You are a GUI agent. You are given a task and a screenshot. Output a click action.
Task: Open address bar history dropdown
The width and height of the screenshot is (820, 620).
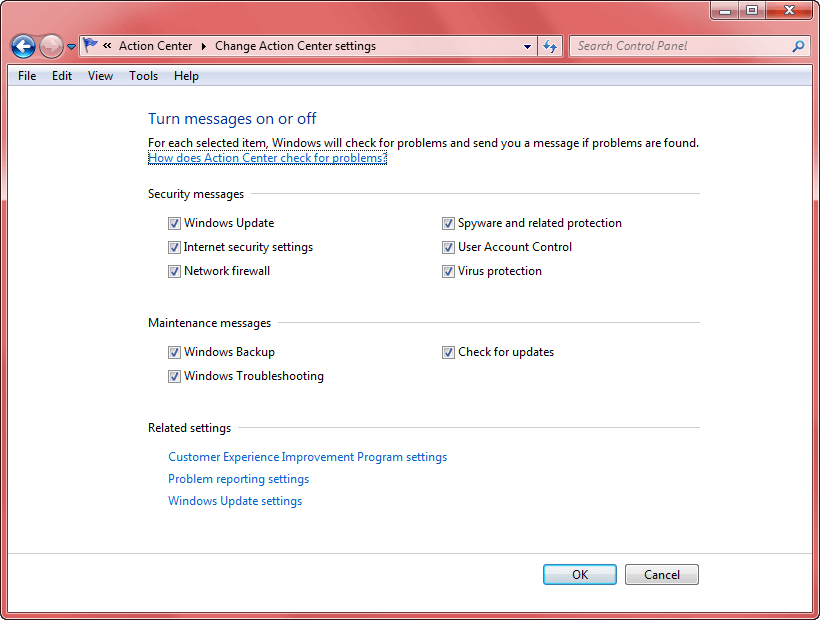[527, 47]
